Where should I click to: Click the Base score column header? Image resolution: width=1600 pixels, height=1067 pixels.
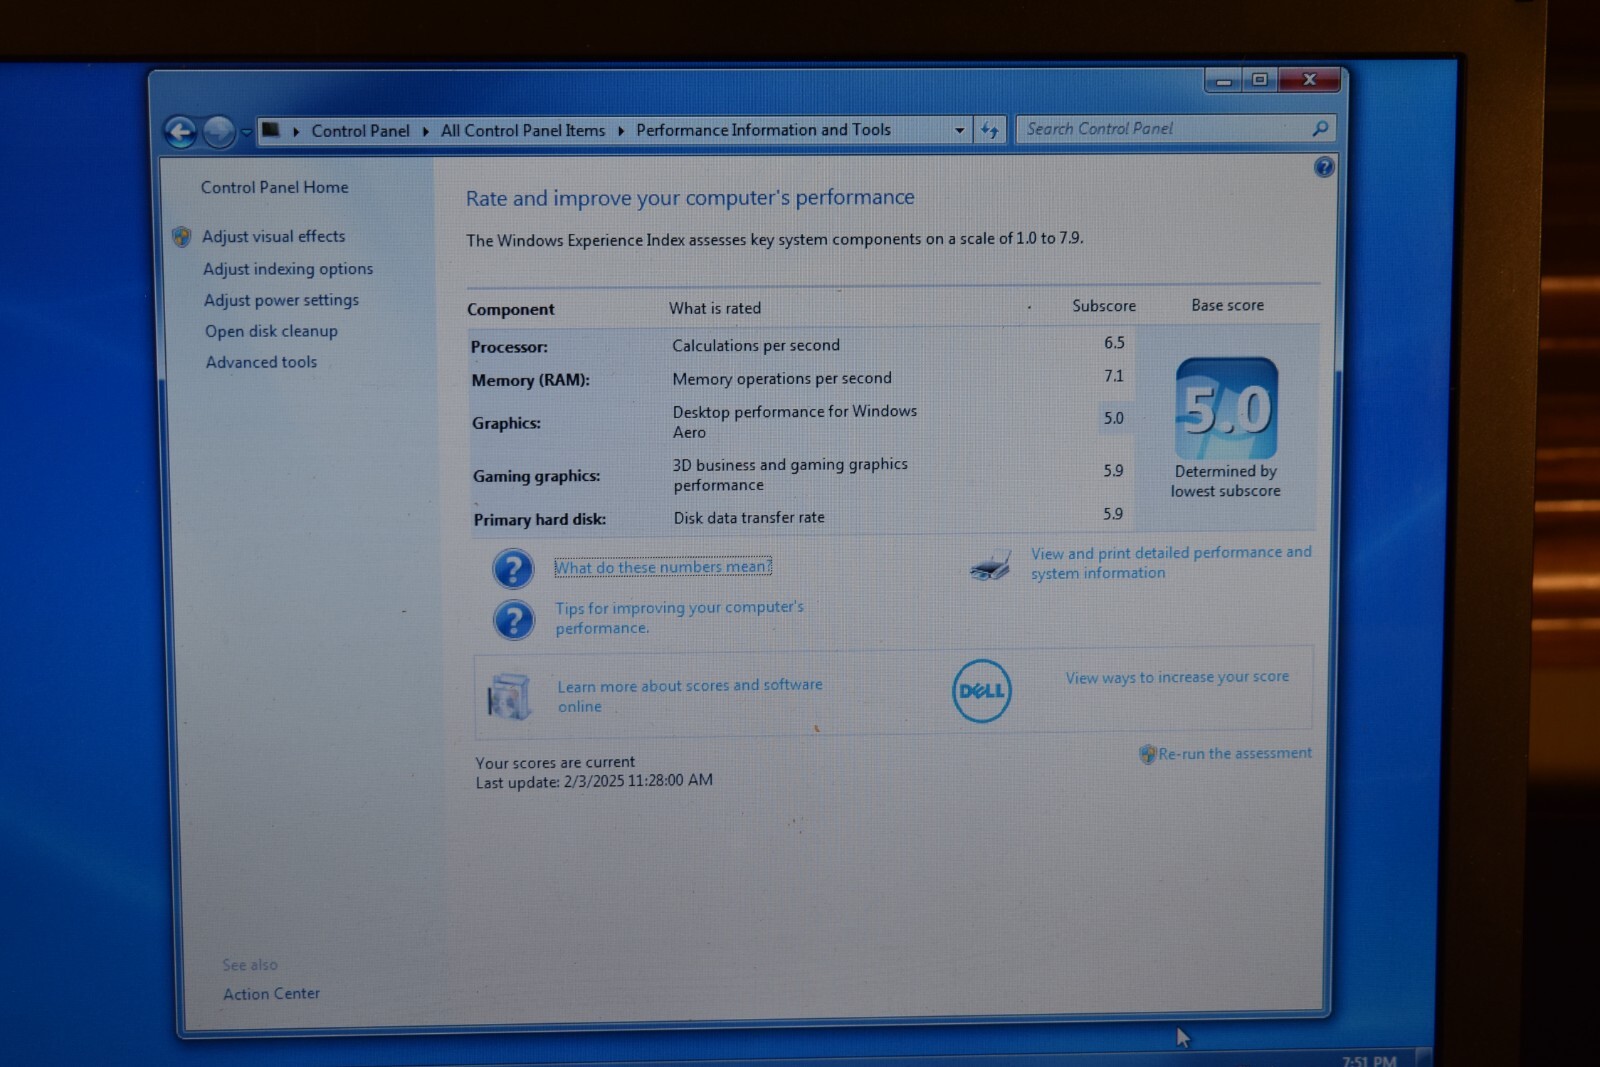tap(1227, 305)
